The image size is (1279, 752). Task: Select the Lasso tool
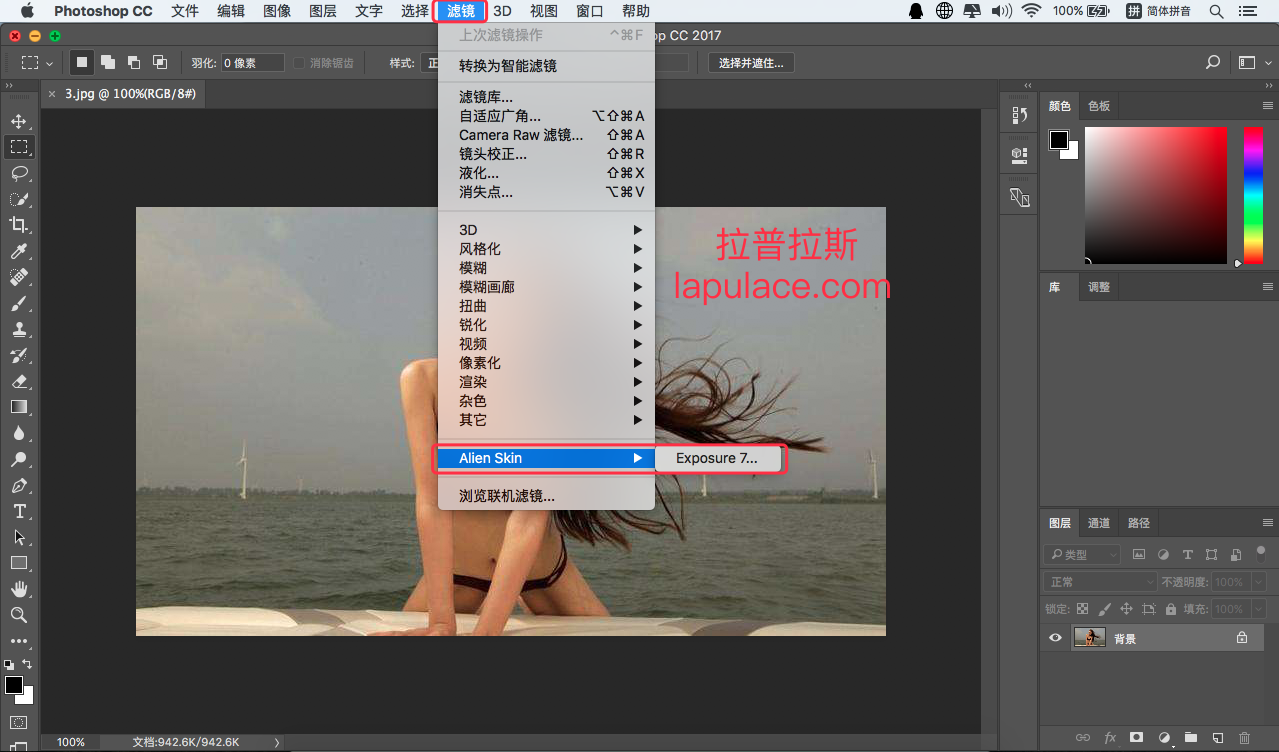18,173
